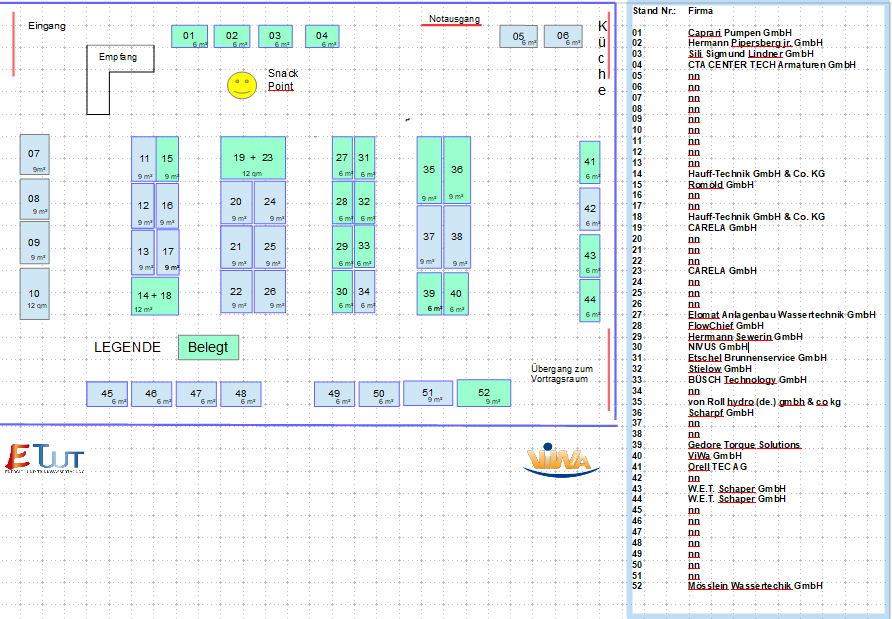Select booth 51 with 9 m² label
The width and height of the screenshot is (892, 619).
coord(428,393)
